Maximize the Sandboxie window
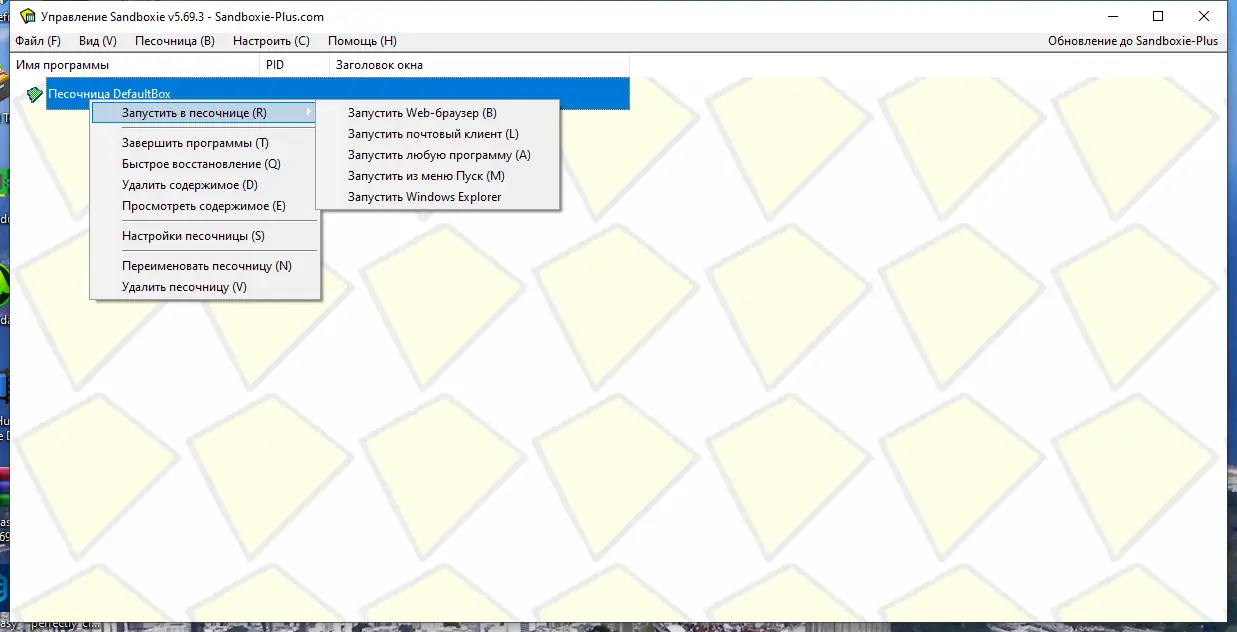This screenshot has width=1237, height=632. pos(1158,16)
